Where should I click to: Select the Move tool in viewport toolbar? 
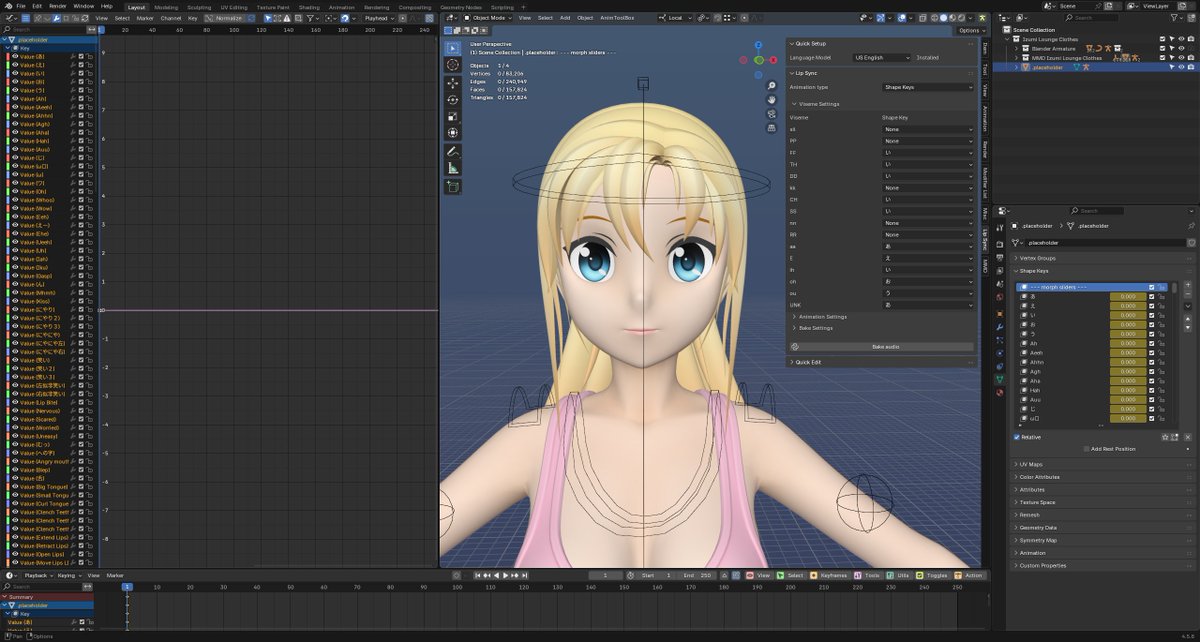(x=452, y=83)
